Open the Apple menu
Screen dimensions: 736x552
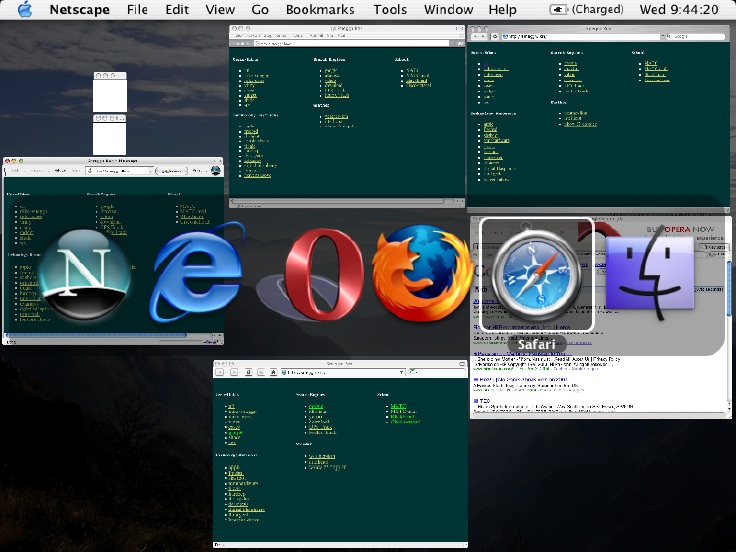pos(25,10)
